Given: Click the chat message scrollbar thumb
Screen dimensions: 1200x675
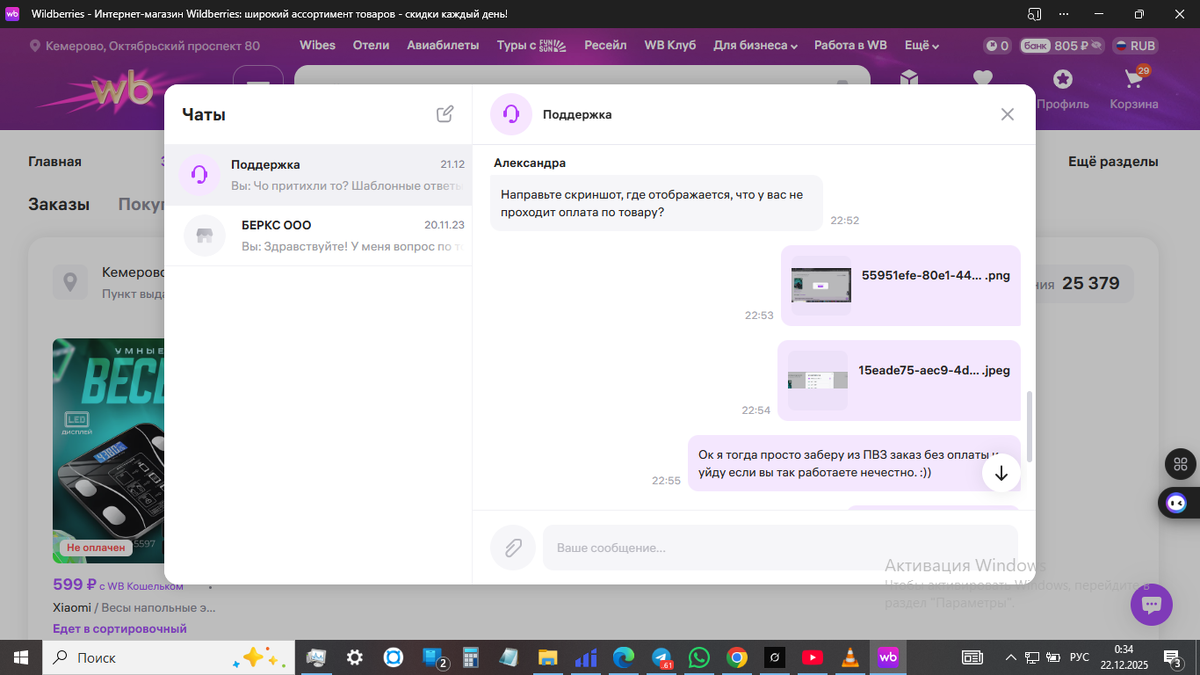Looking at the screenshot, I should coord(1029,427).
